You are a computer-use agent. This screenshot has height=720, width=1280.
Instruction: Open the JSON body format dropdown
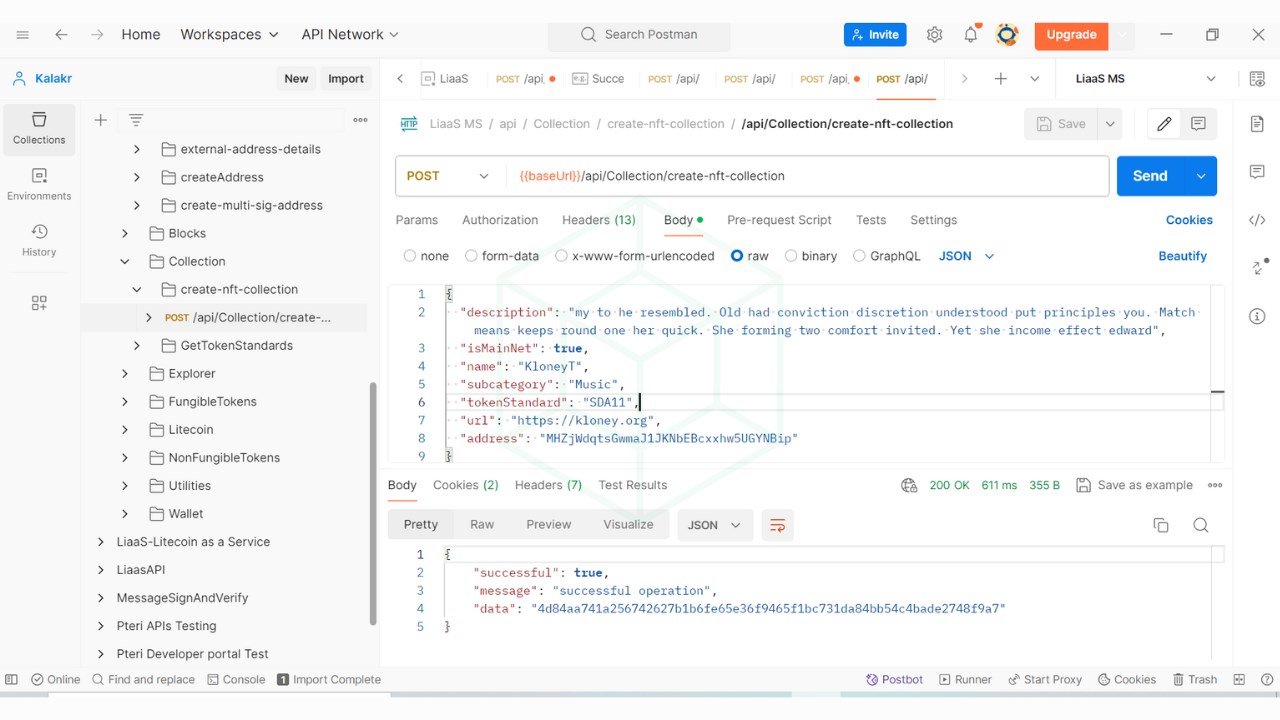click(x=966, y=256)
